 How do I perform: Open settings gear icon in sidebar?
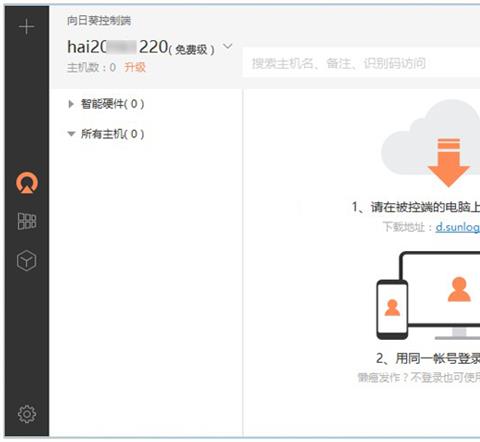pos(27,414)
